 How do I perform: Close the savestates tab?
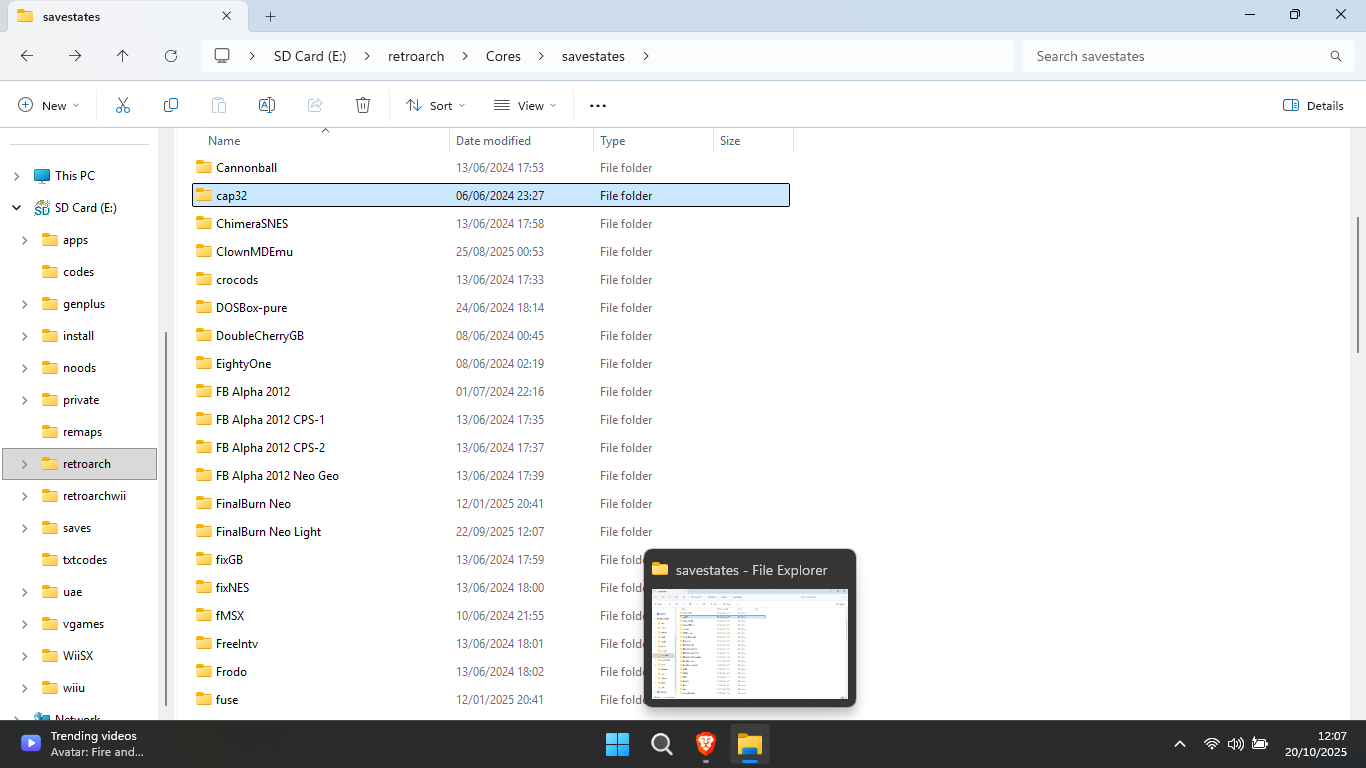tap(227, 16)
